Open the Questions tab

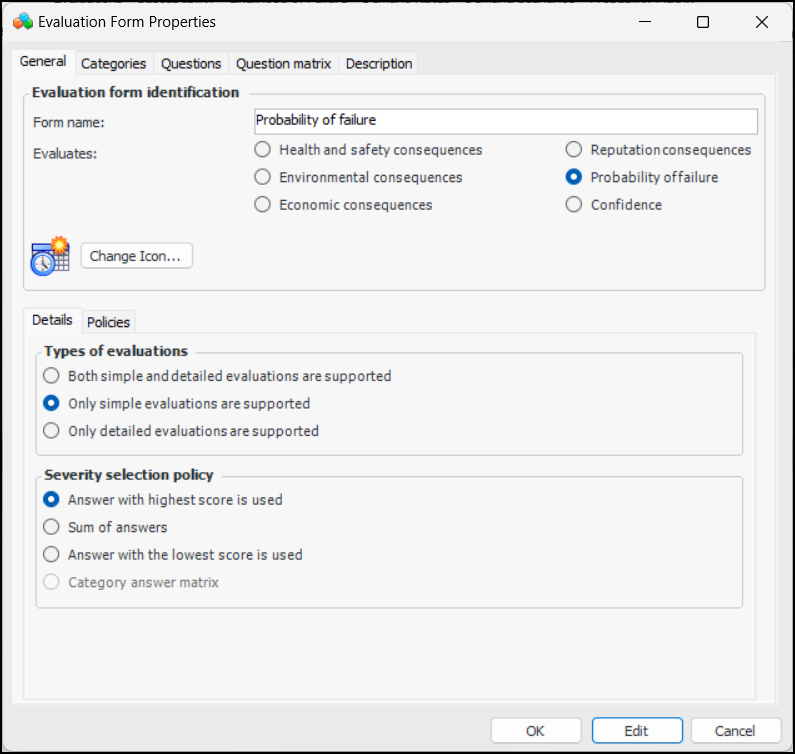coord(191,63)
